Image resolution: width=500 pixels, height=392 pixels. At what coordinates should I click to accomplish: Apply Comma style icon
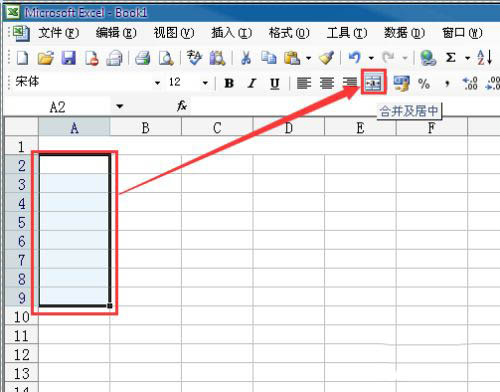(447, 83)
